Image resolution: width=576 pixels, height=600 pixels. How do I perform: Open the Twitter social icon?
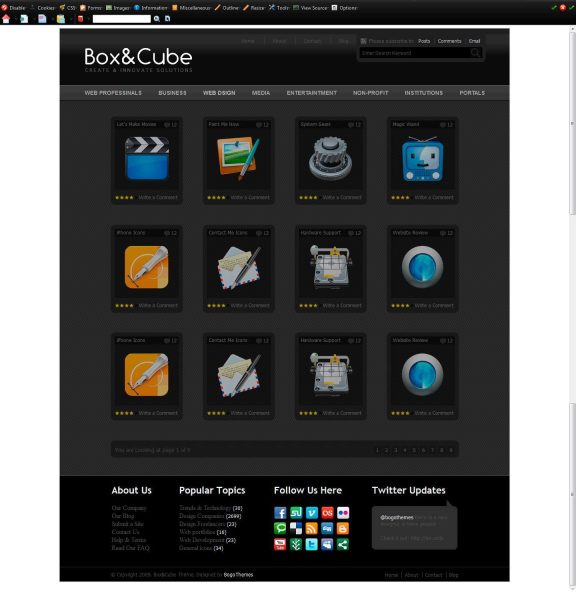pyautogui.click(x=312, y=544)
